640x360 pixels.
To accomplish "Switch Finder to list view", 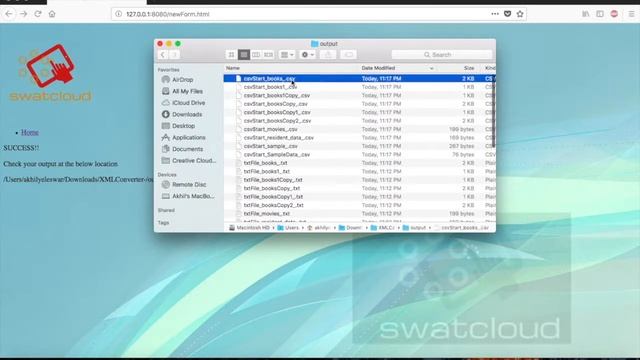I will tap(244, 55).
